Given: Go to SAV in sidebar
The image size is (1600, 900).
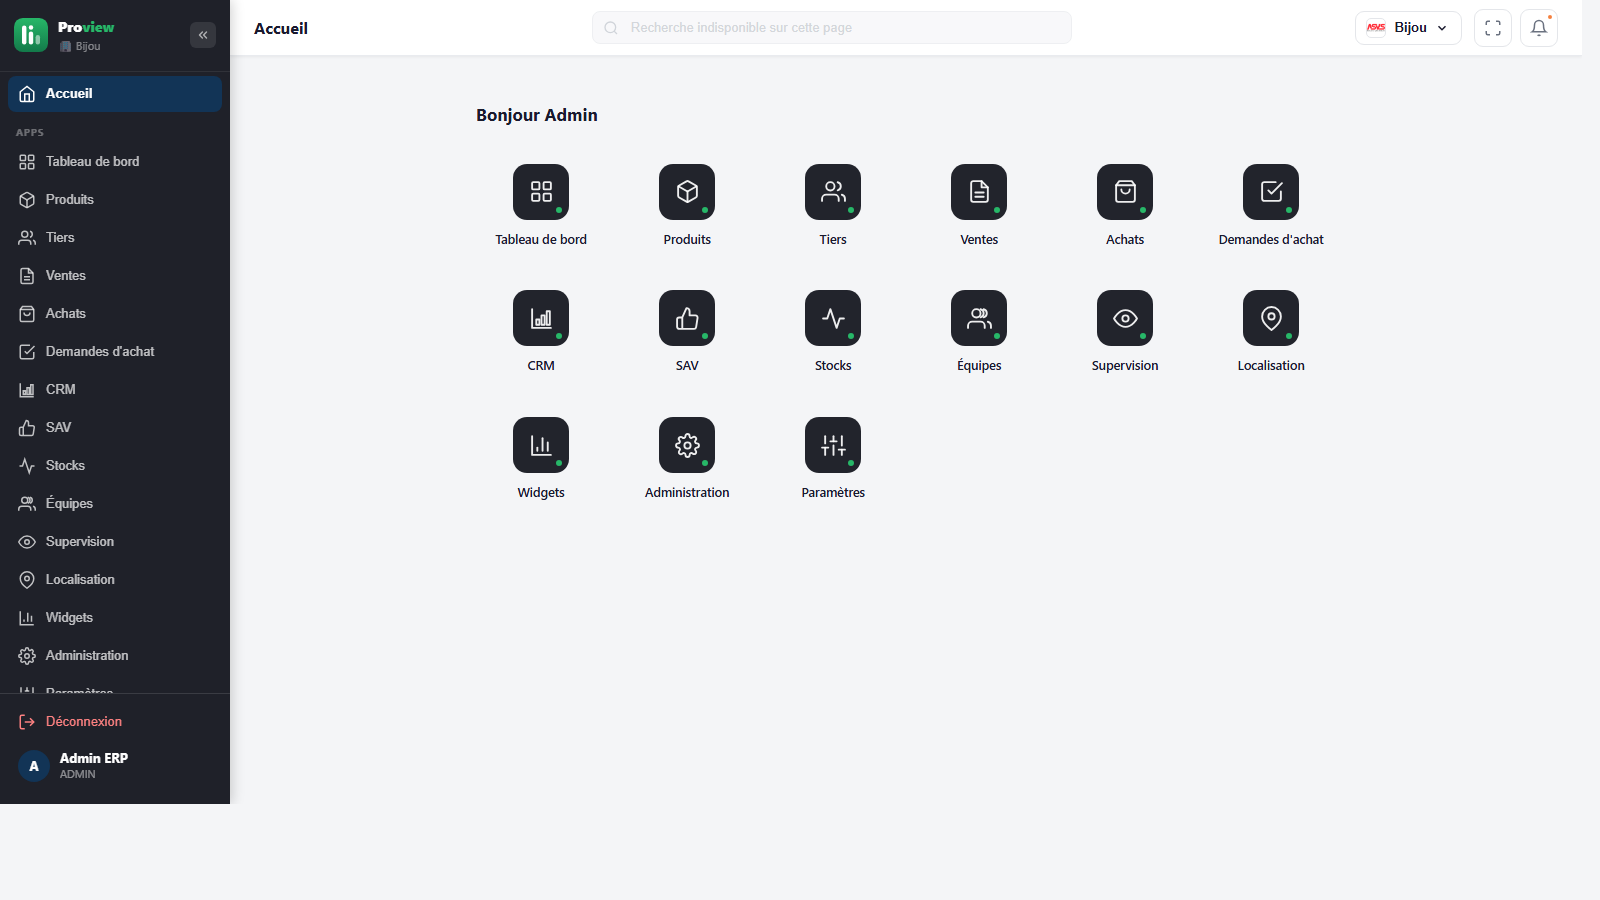Looking at the screenshot, I should [x=115, y=428].
